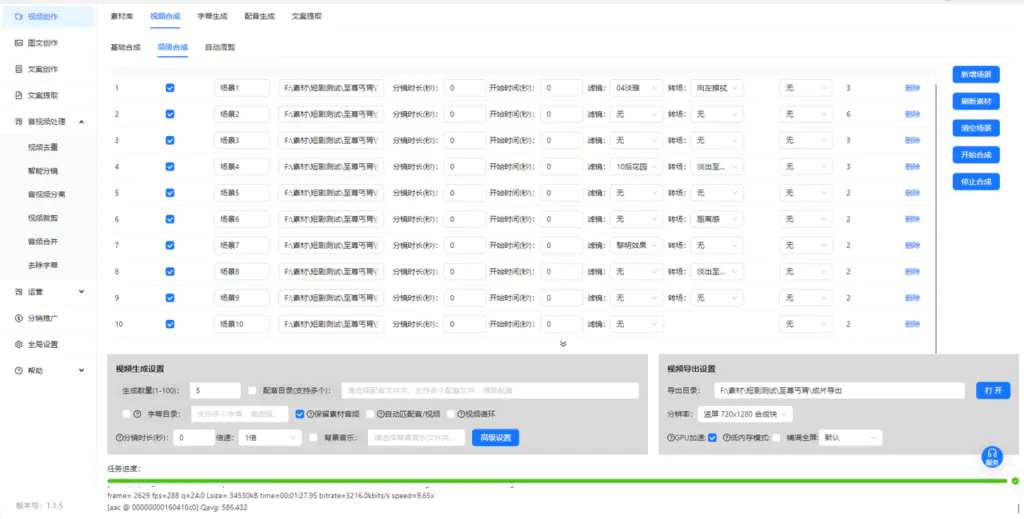Disable the 保留素材音频 checkbox
Image resolution: width=1024 pixels, height=519 pixels.
pos(300,414)
